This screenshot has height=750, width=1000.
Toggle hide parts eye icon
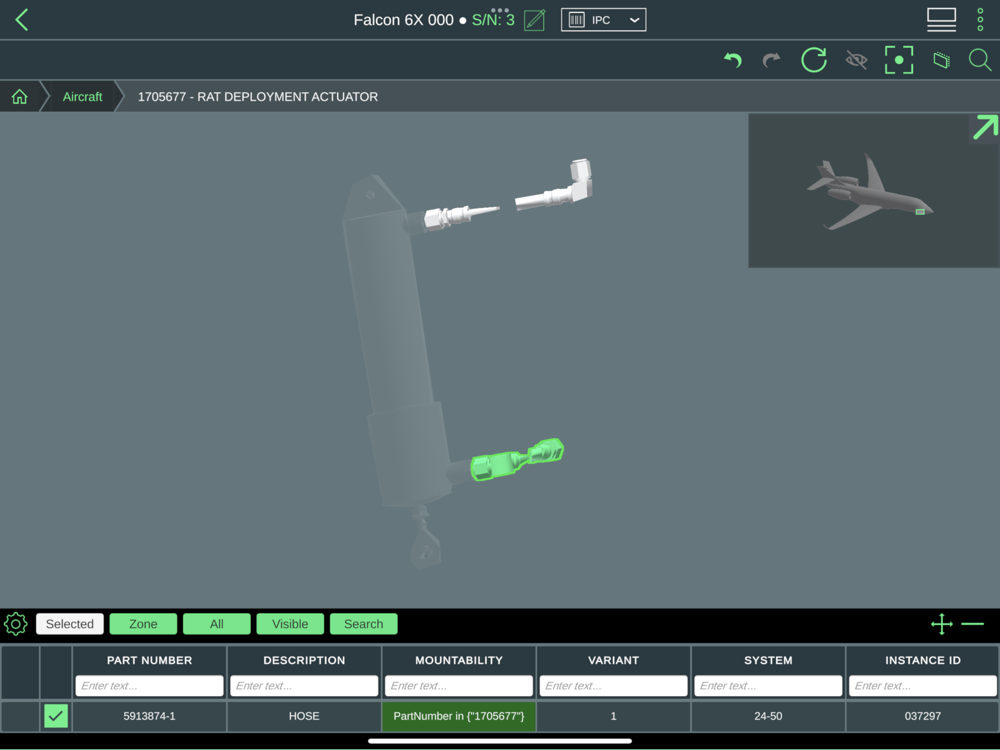856,60
